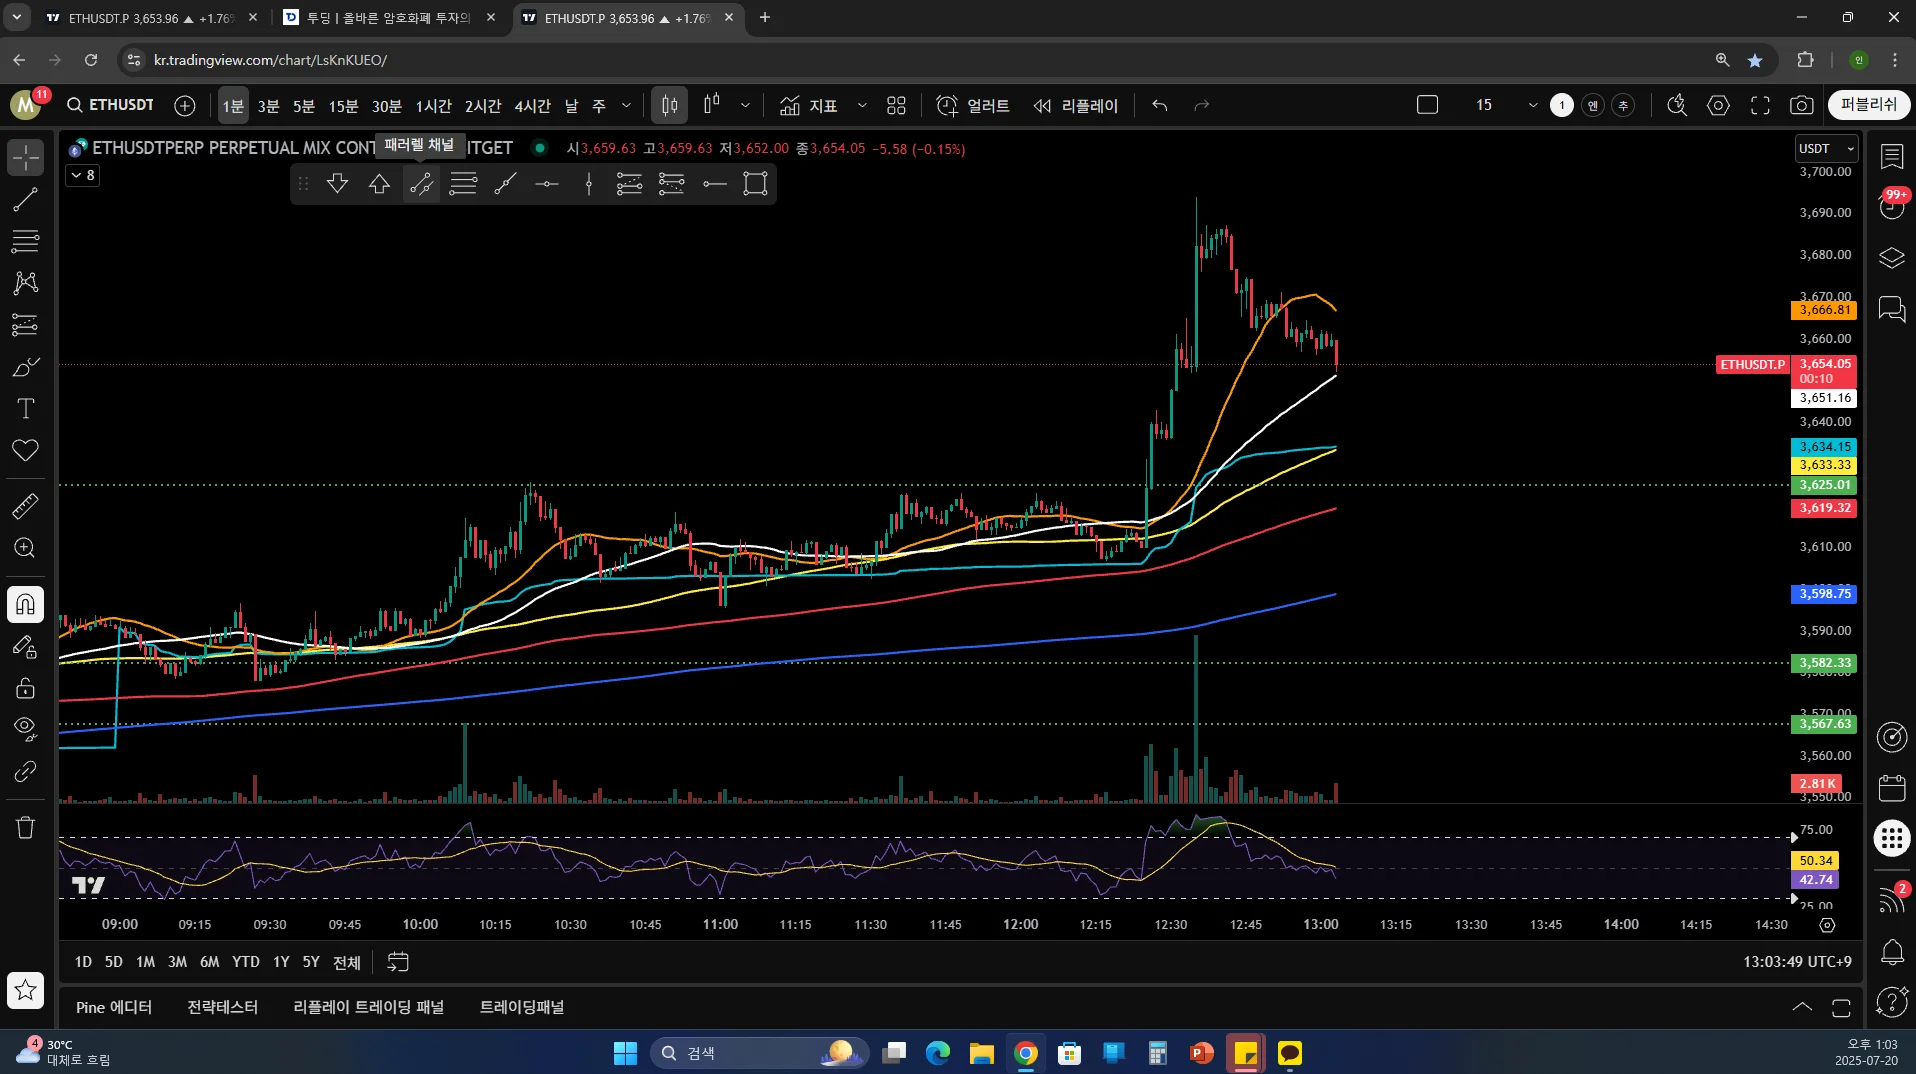Click the trash icon to remove drawings
1916x1074 pixels.
tap(25, 827)
